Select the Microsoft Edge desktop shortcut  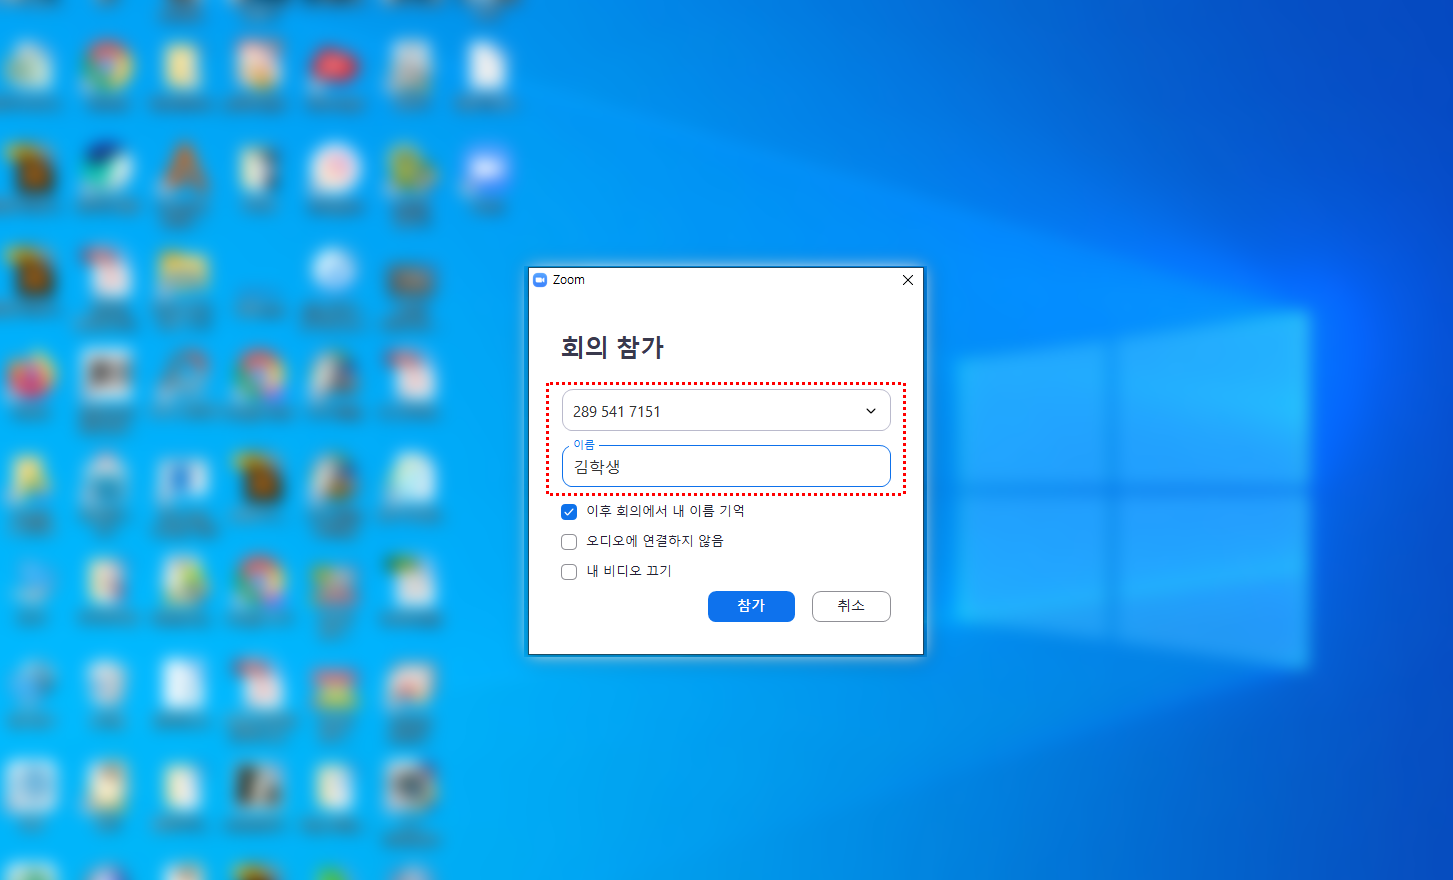108,167
